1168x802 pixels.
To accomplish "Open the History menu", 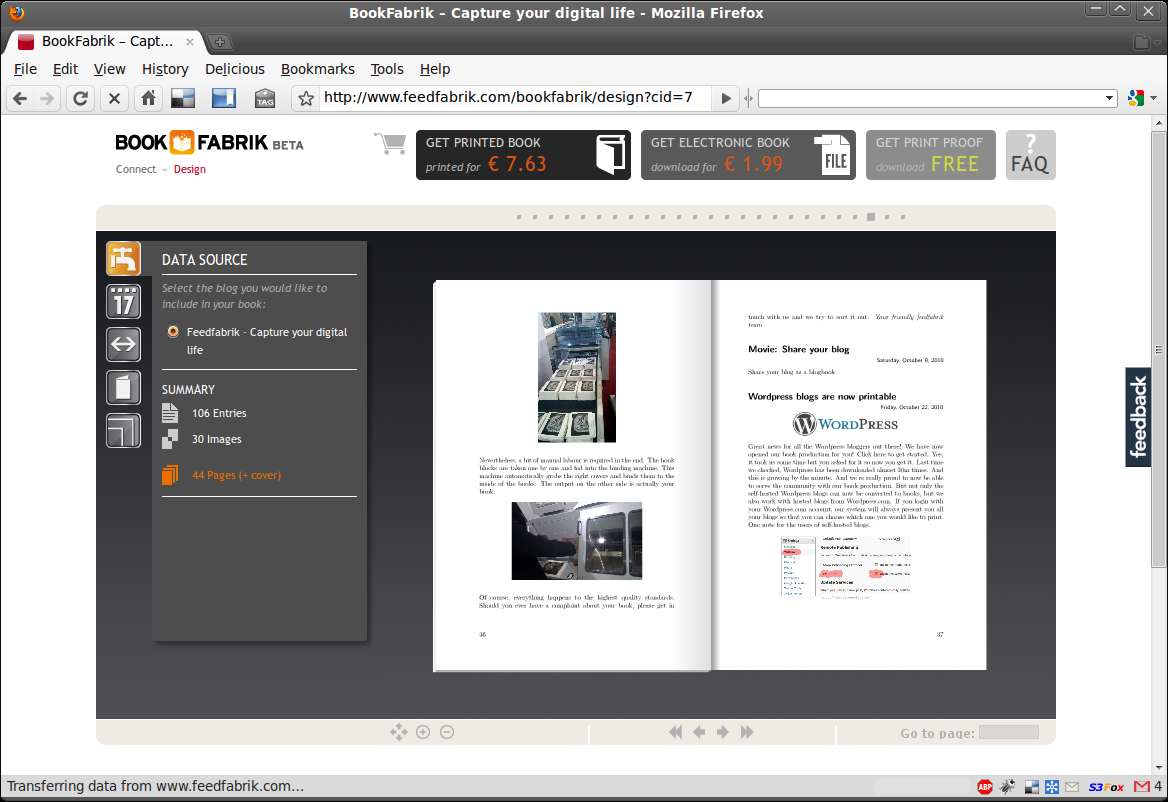I will pyautogui.click(x=165, y=69).
